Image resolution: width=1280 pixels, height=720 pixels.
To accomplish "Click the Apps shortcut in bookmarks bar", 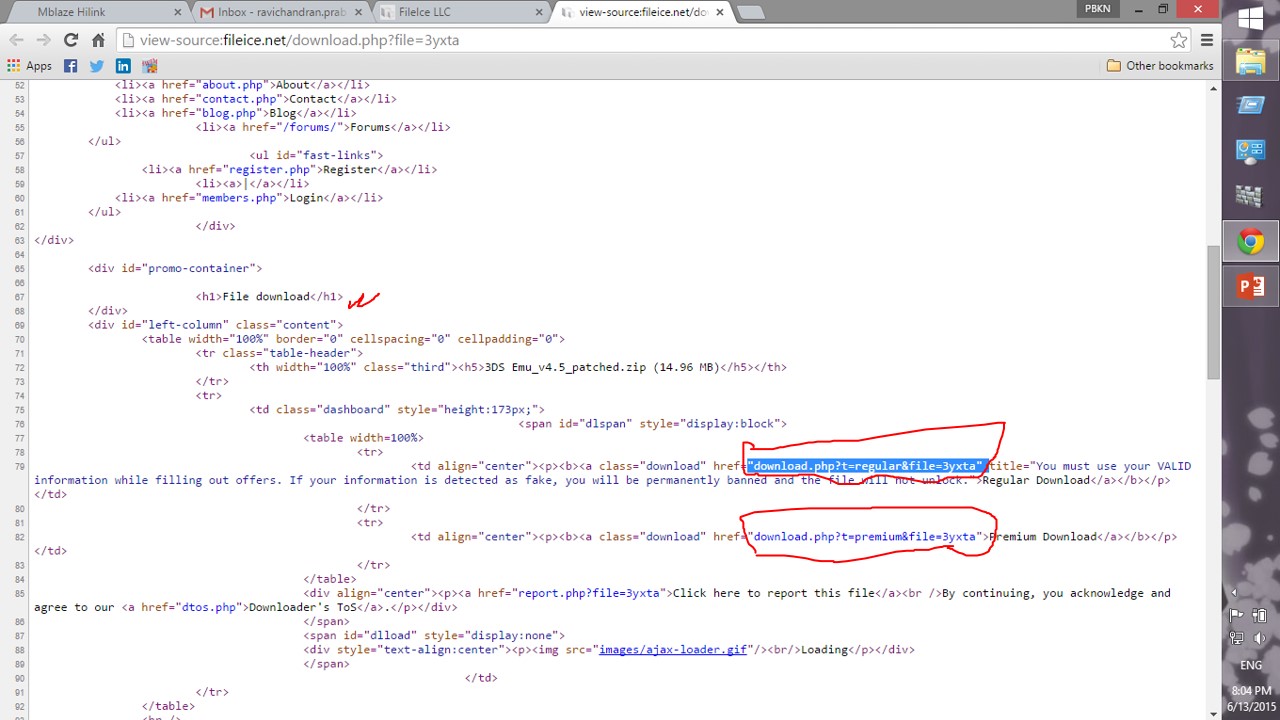I will [x=29, y=66].
